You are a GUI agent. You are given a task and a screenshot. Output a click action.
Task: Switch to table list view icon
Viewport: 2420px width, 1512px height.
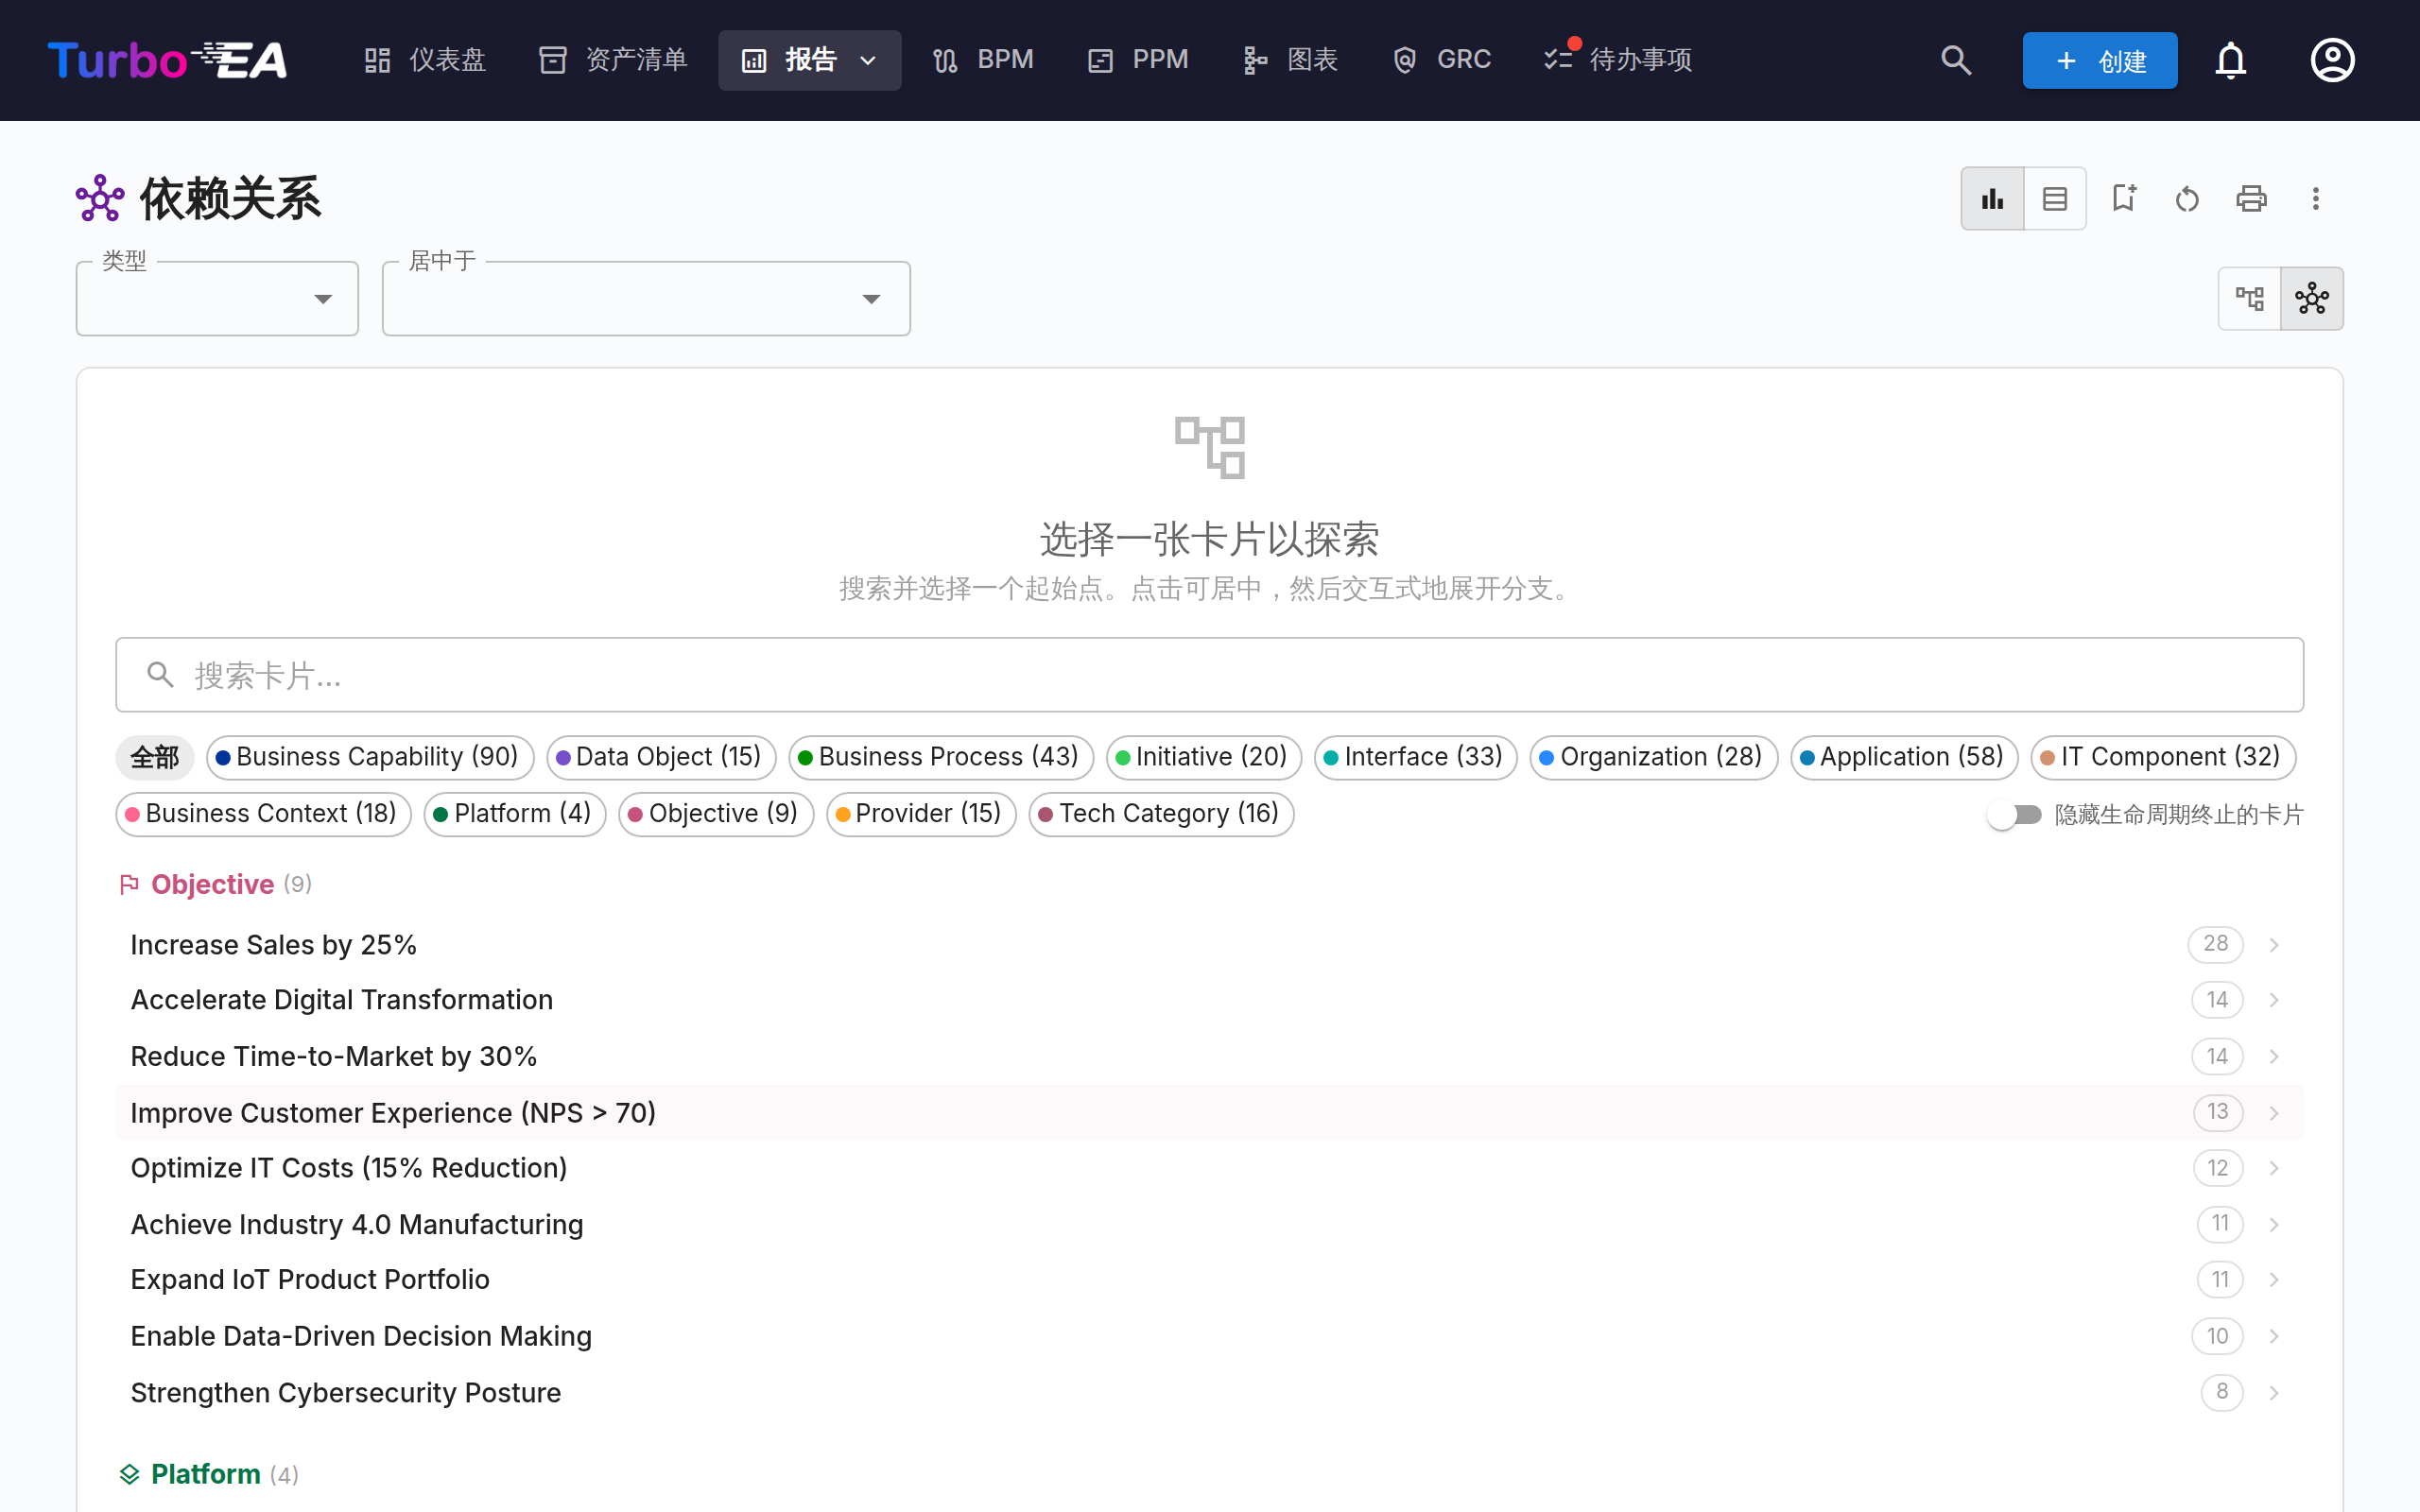(2055, 198)
